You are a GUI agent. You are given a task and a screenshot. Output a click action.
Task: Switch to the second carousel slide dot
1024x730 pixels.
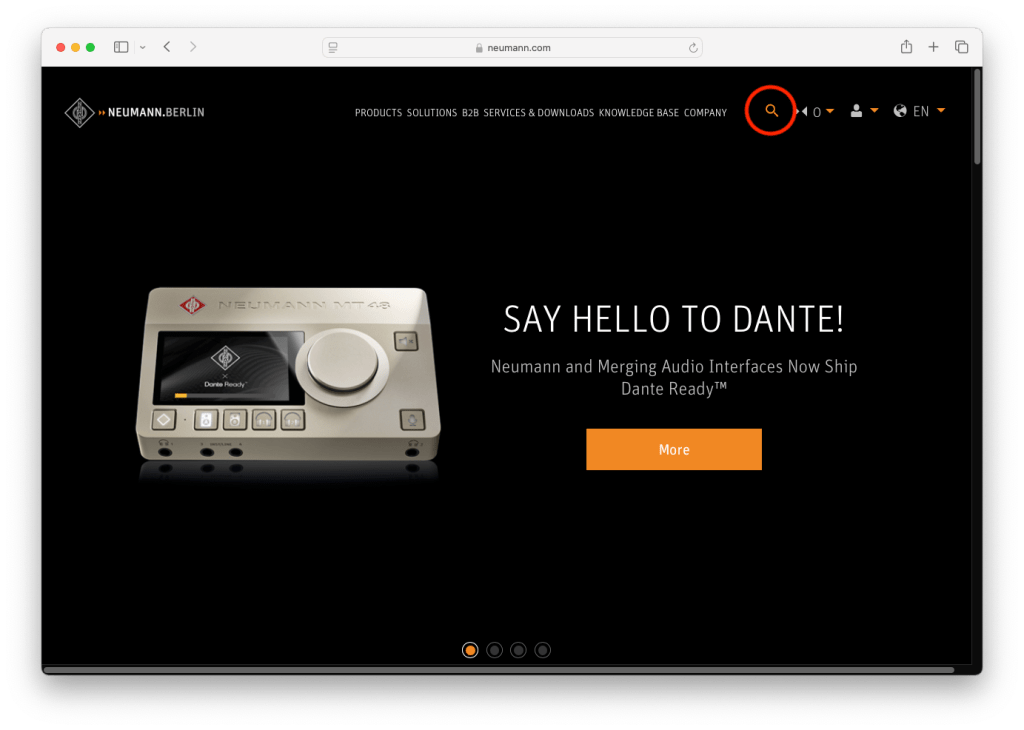[494, 650]
